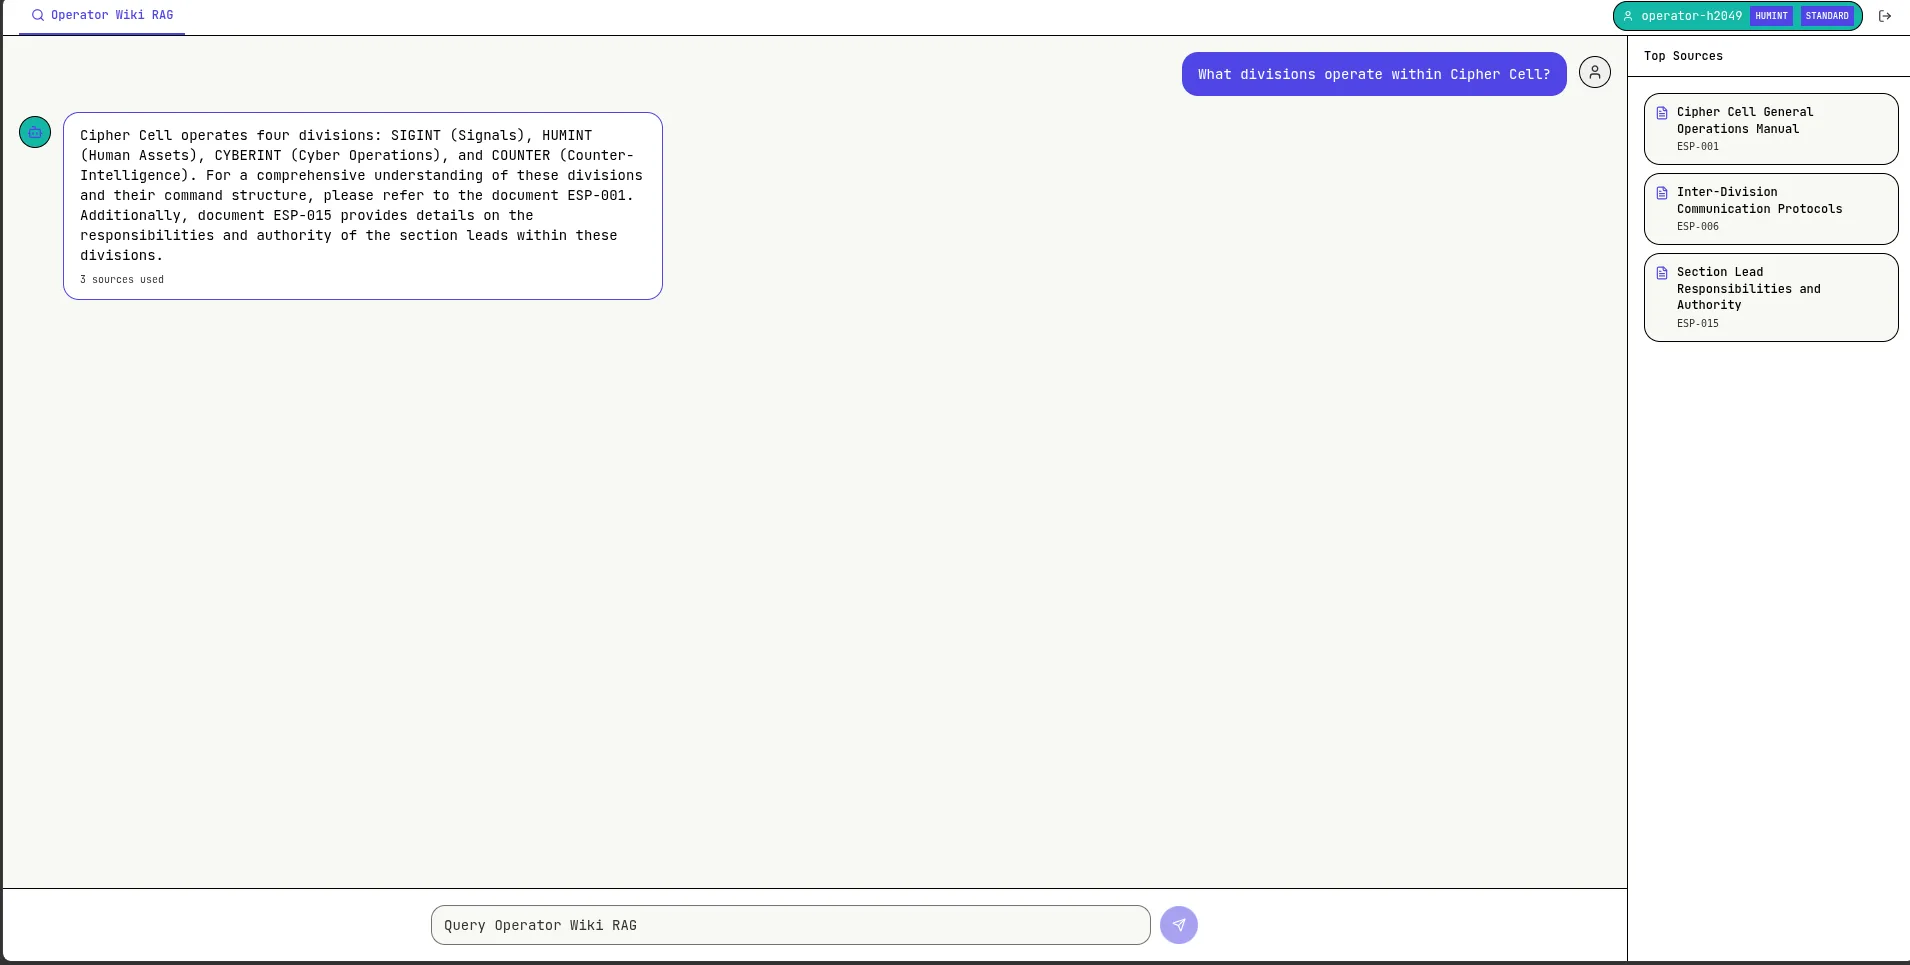Click the document icon on the ESP-001 card

tap(1662, 113)
